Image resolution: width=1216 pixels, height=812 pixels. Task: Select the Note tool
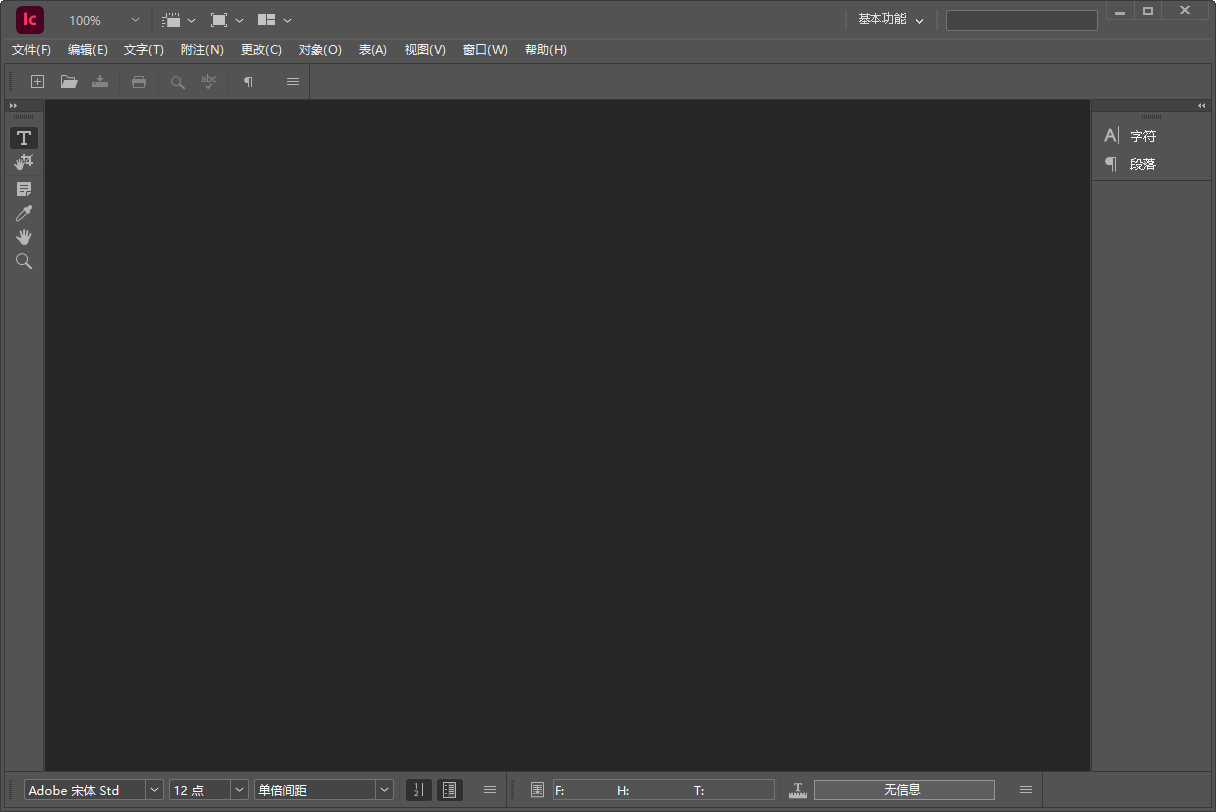click(24, 188)
